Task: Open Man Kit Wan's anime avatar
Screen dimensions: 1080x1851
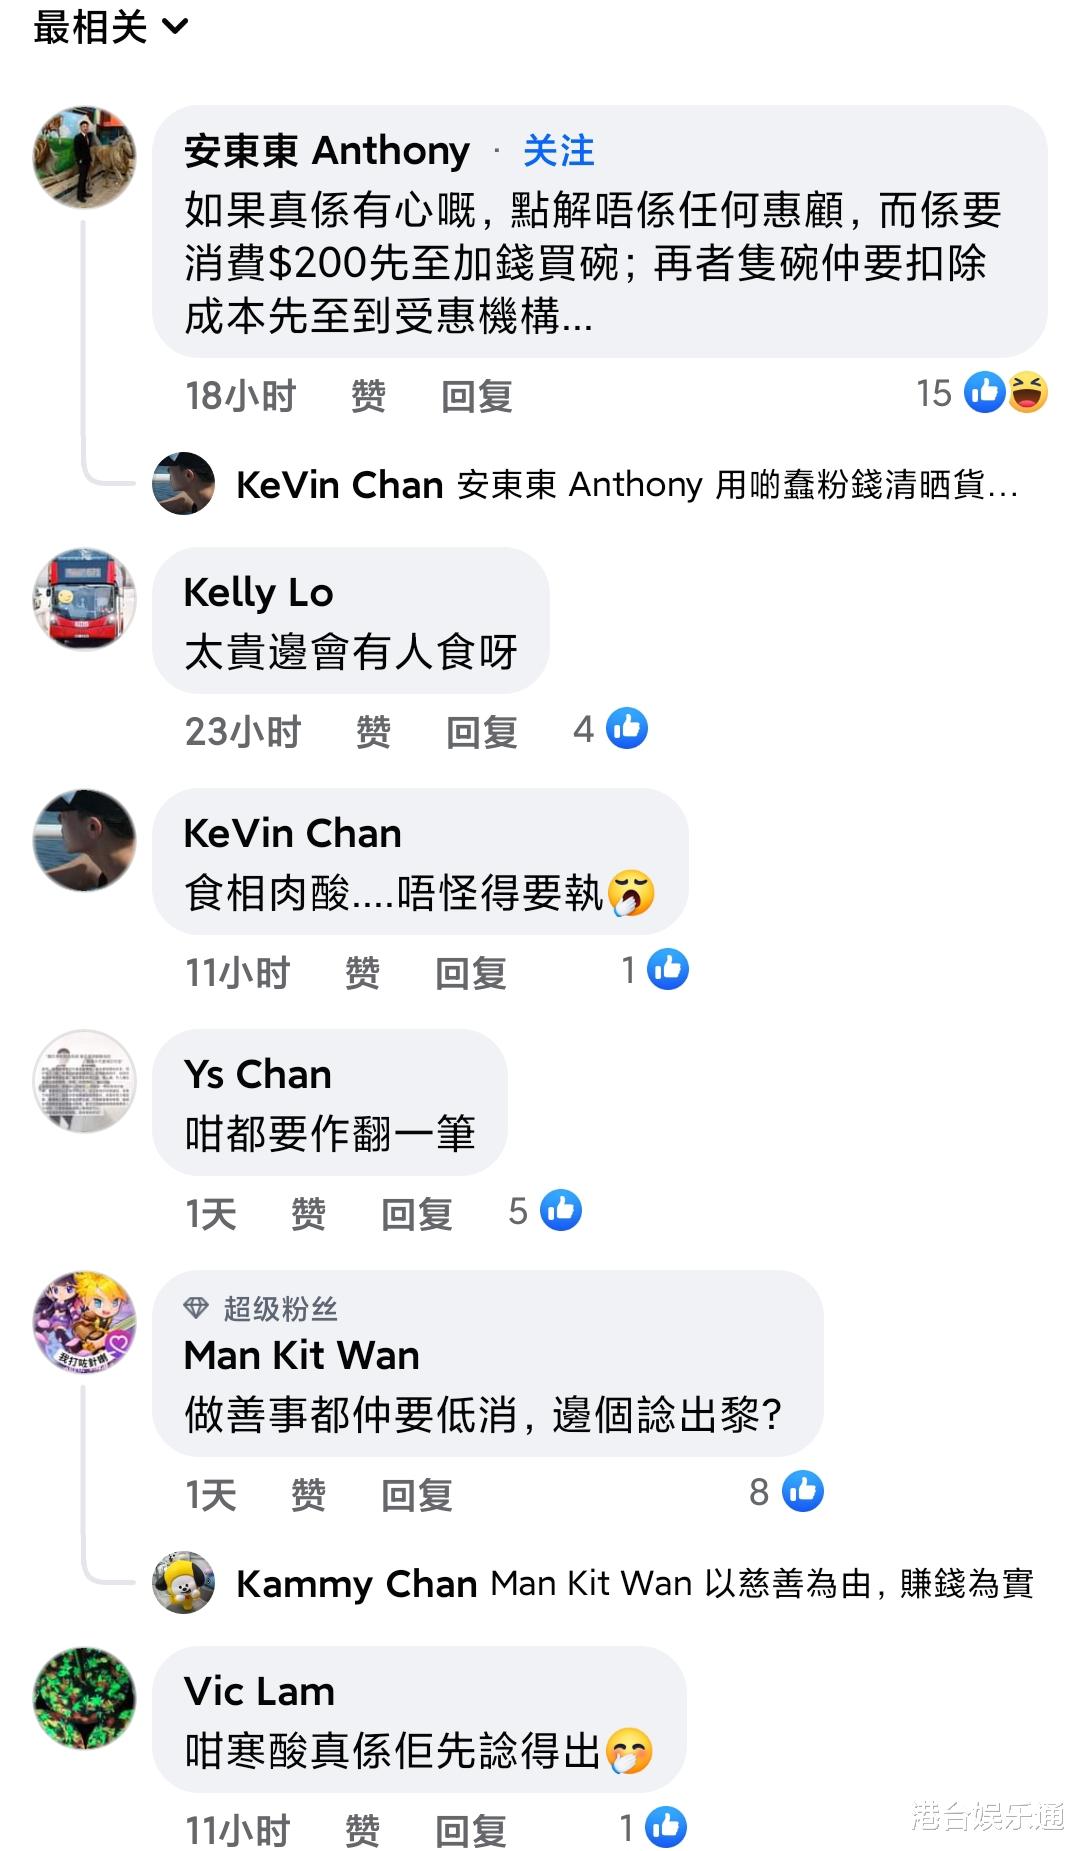Action: 85,1321
